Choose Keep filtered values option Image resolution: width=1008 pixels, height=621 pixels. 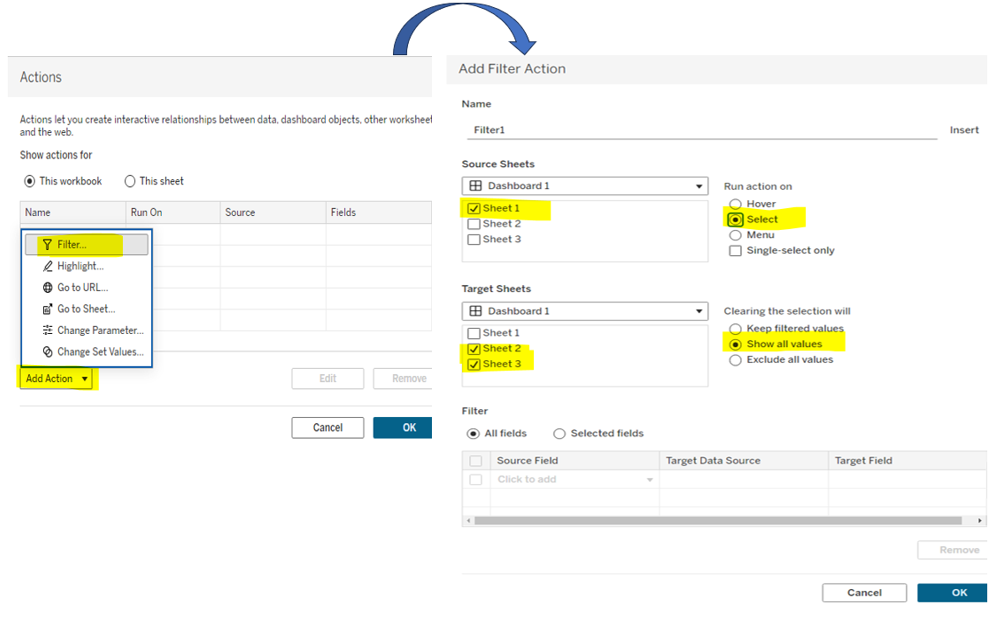pyautogui.click(x=736, y=329)
